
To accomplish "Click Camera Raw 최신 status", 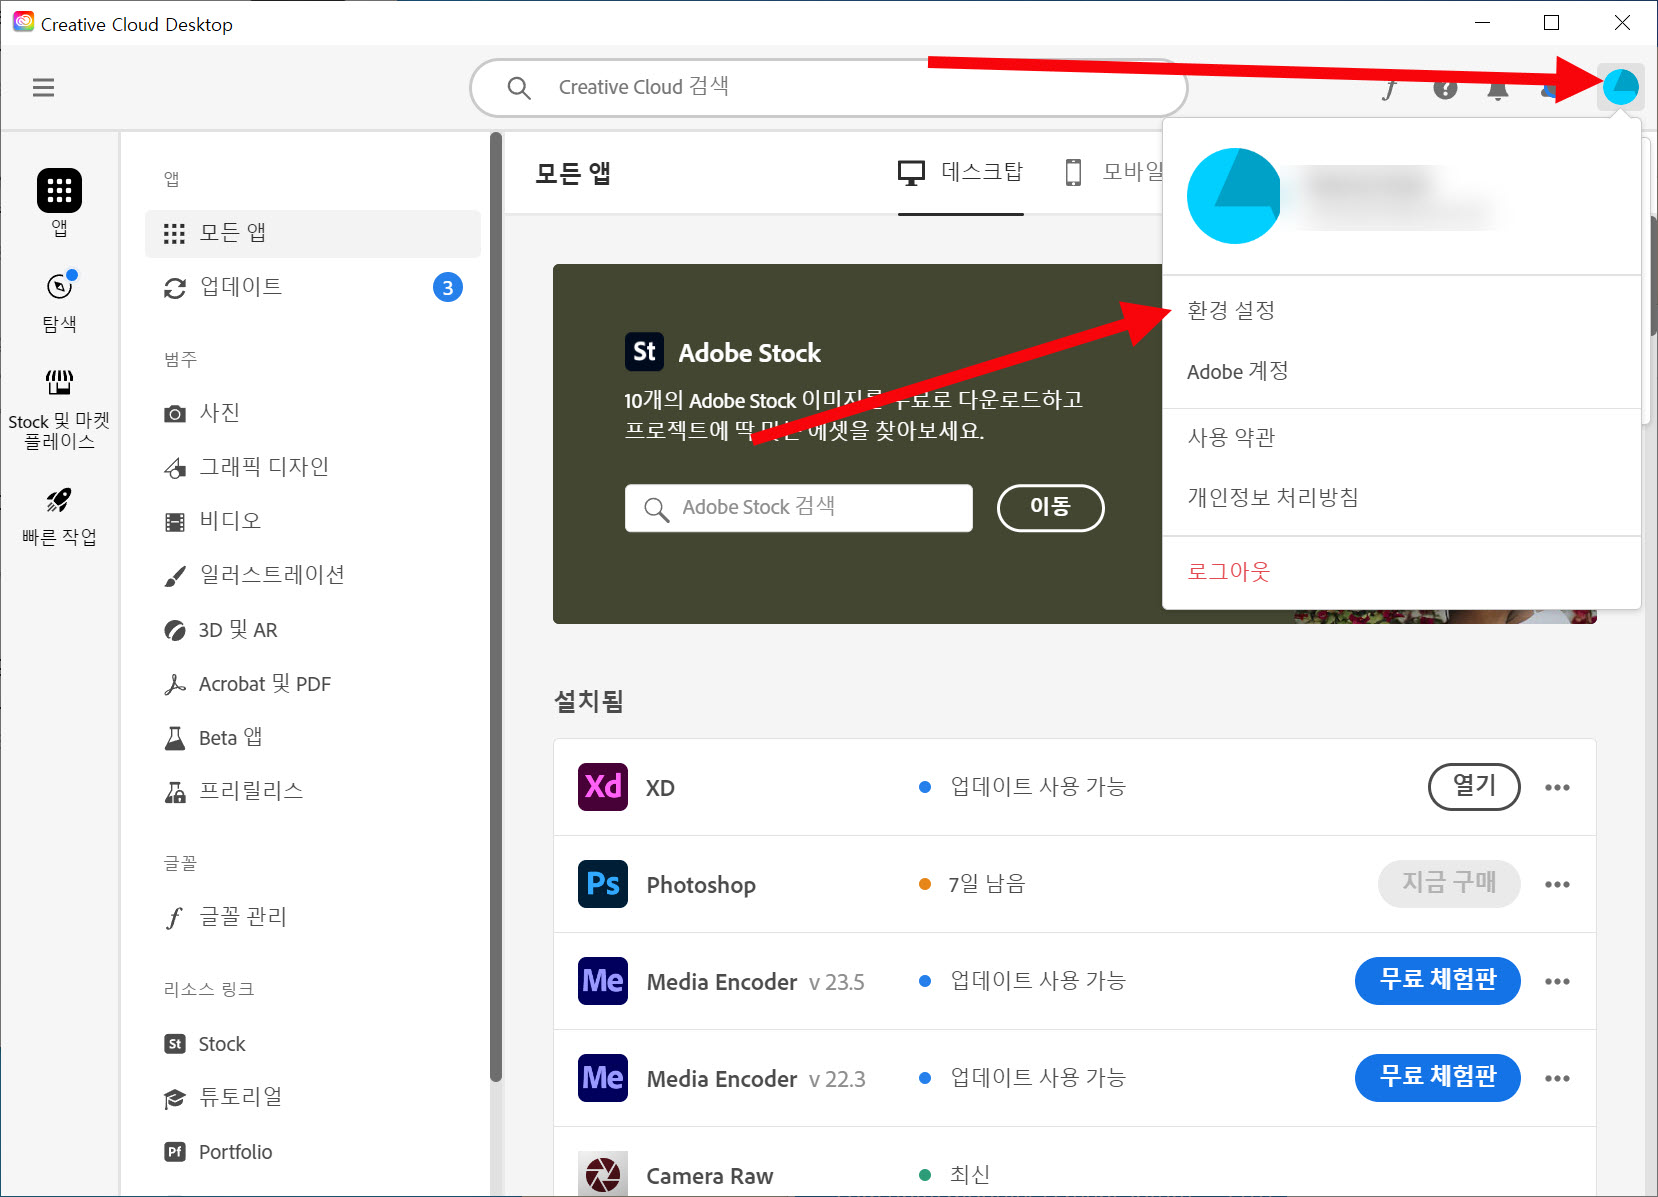I will coord(955,1175).
